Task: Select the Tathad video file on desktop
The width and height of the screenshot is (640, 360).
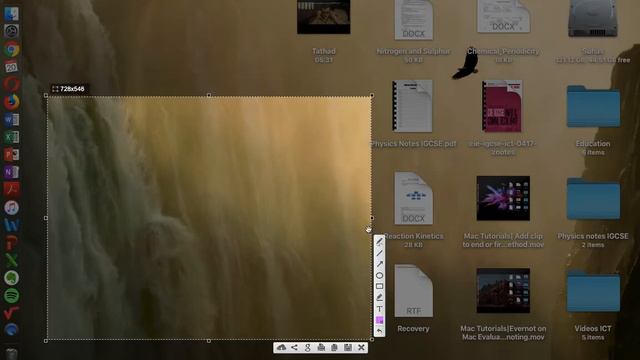Action: pos(324,17)
